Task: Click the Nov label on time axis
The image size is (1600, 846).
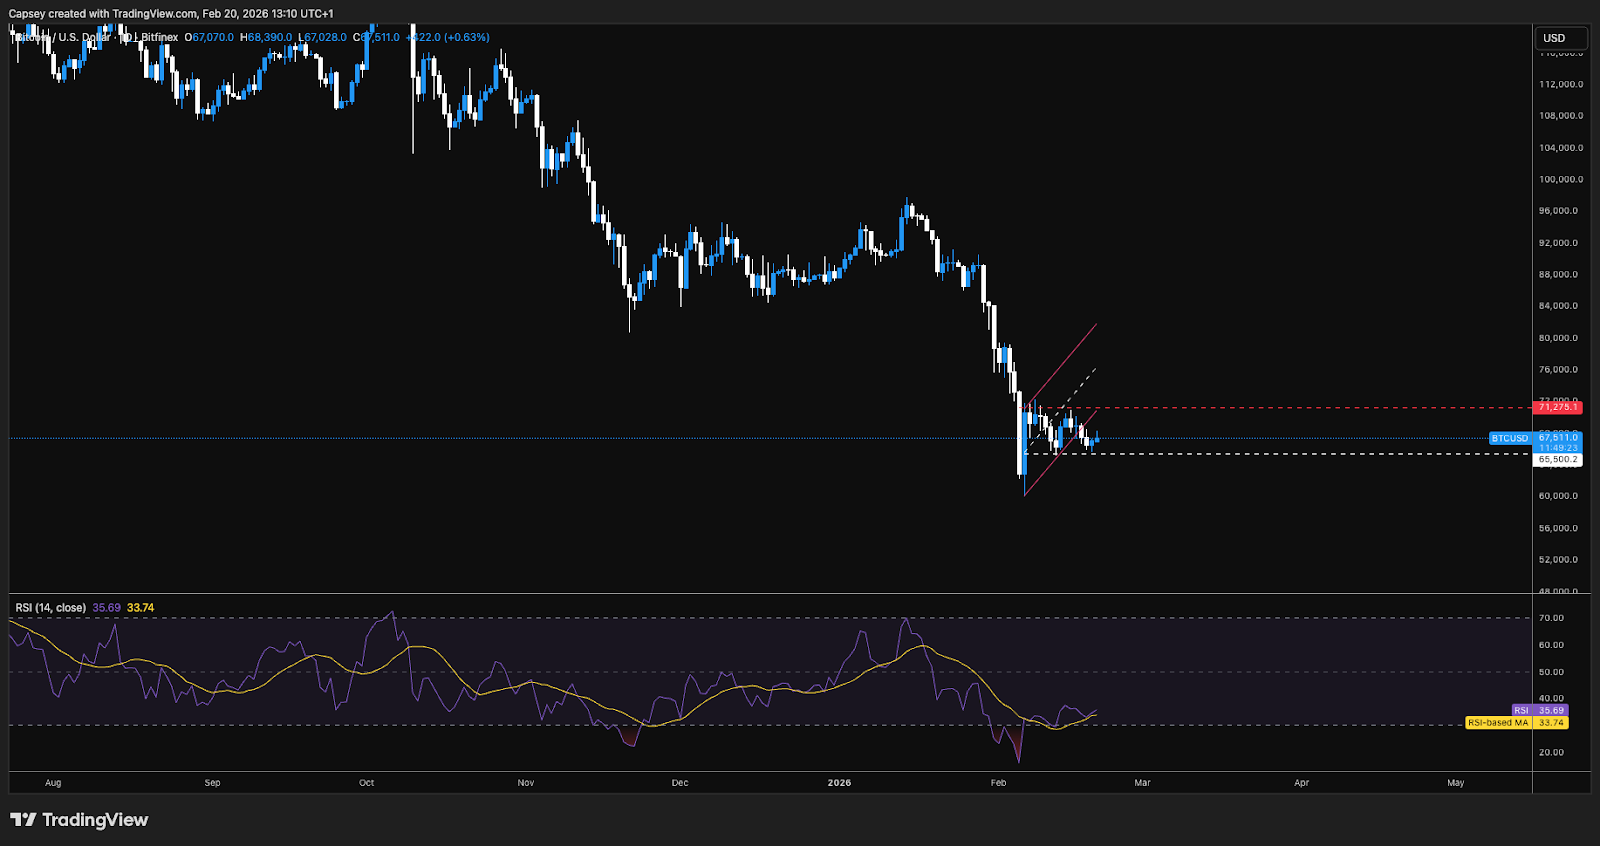Action: pyautogui.click(x=526, y=783)
